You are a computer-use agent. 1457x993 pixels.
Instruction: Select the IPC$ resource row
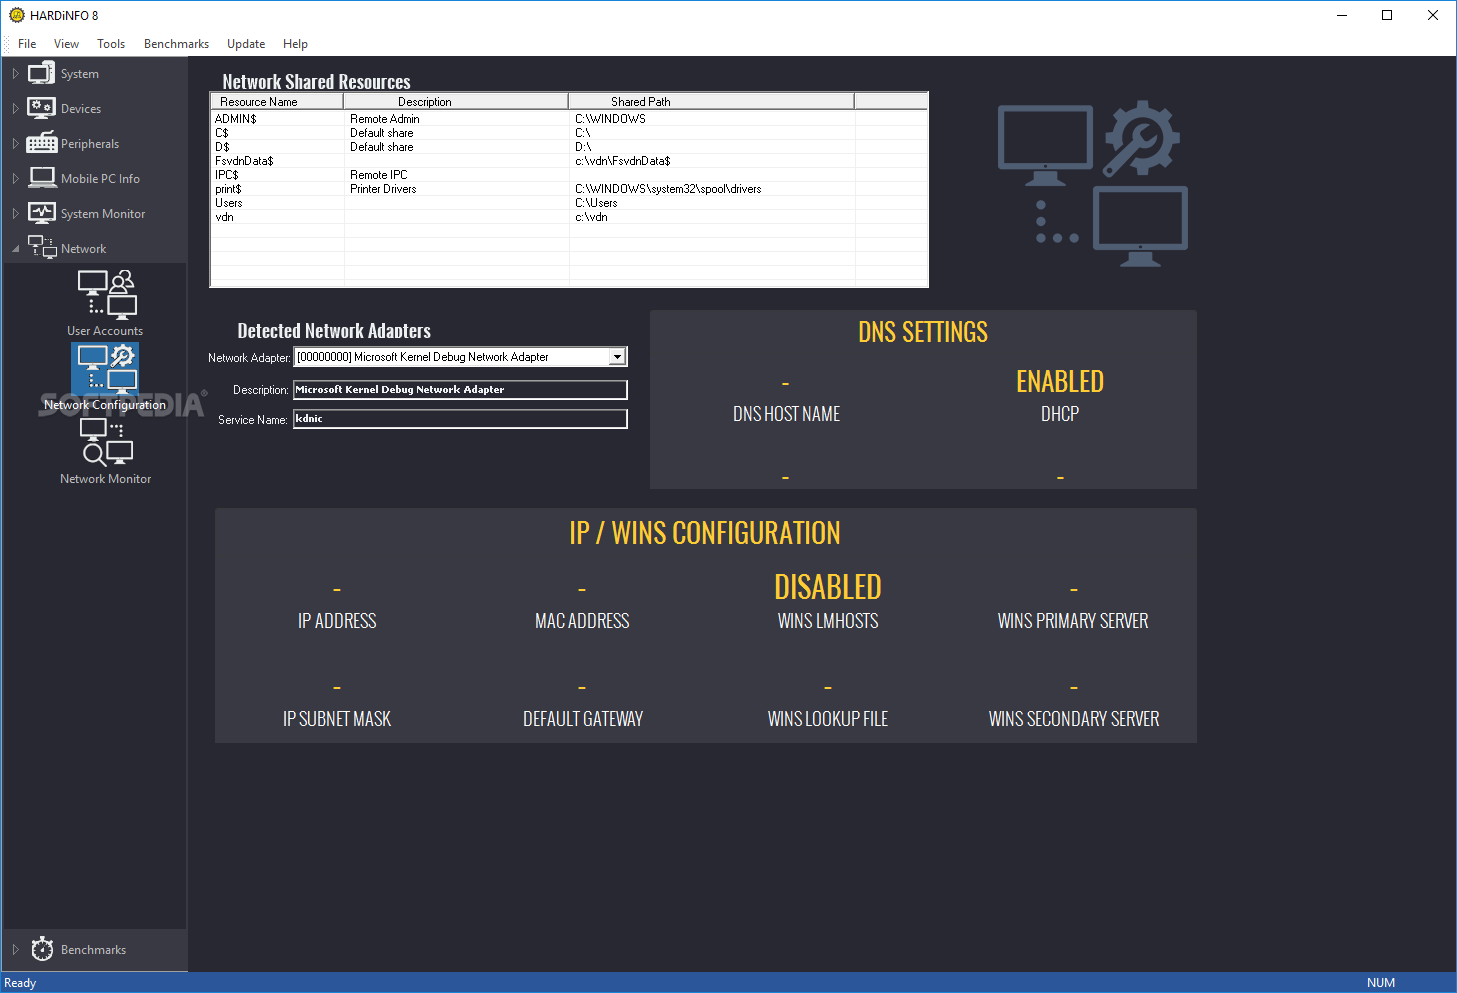pyautogui.click(x=569, y=174)
